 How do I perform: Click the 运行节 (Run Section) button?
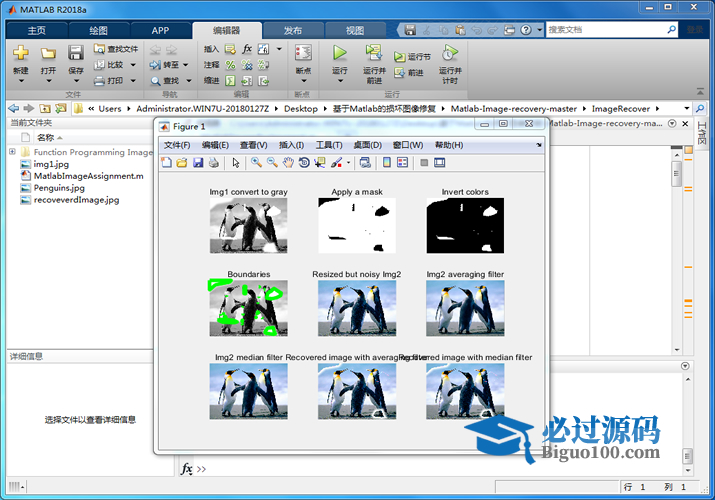[x=413, y=57]
